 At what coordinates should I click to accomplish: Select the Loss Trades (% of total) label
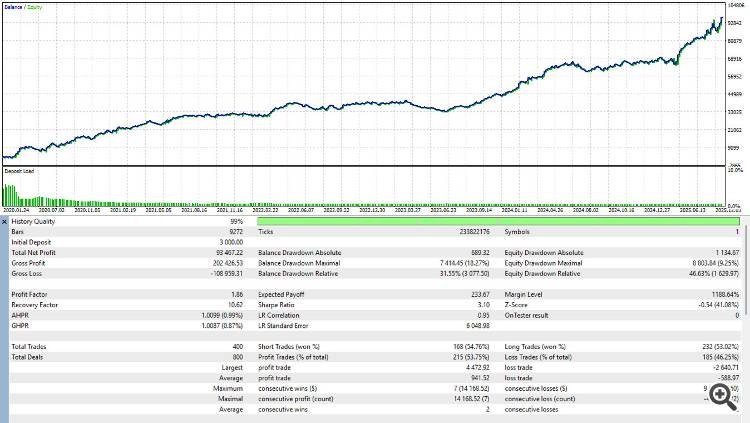[x=538, y=357]
